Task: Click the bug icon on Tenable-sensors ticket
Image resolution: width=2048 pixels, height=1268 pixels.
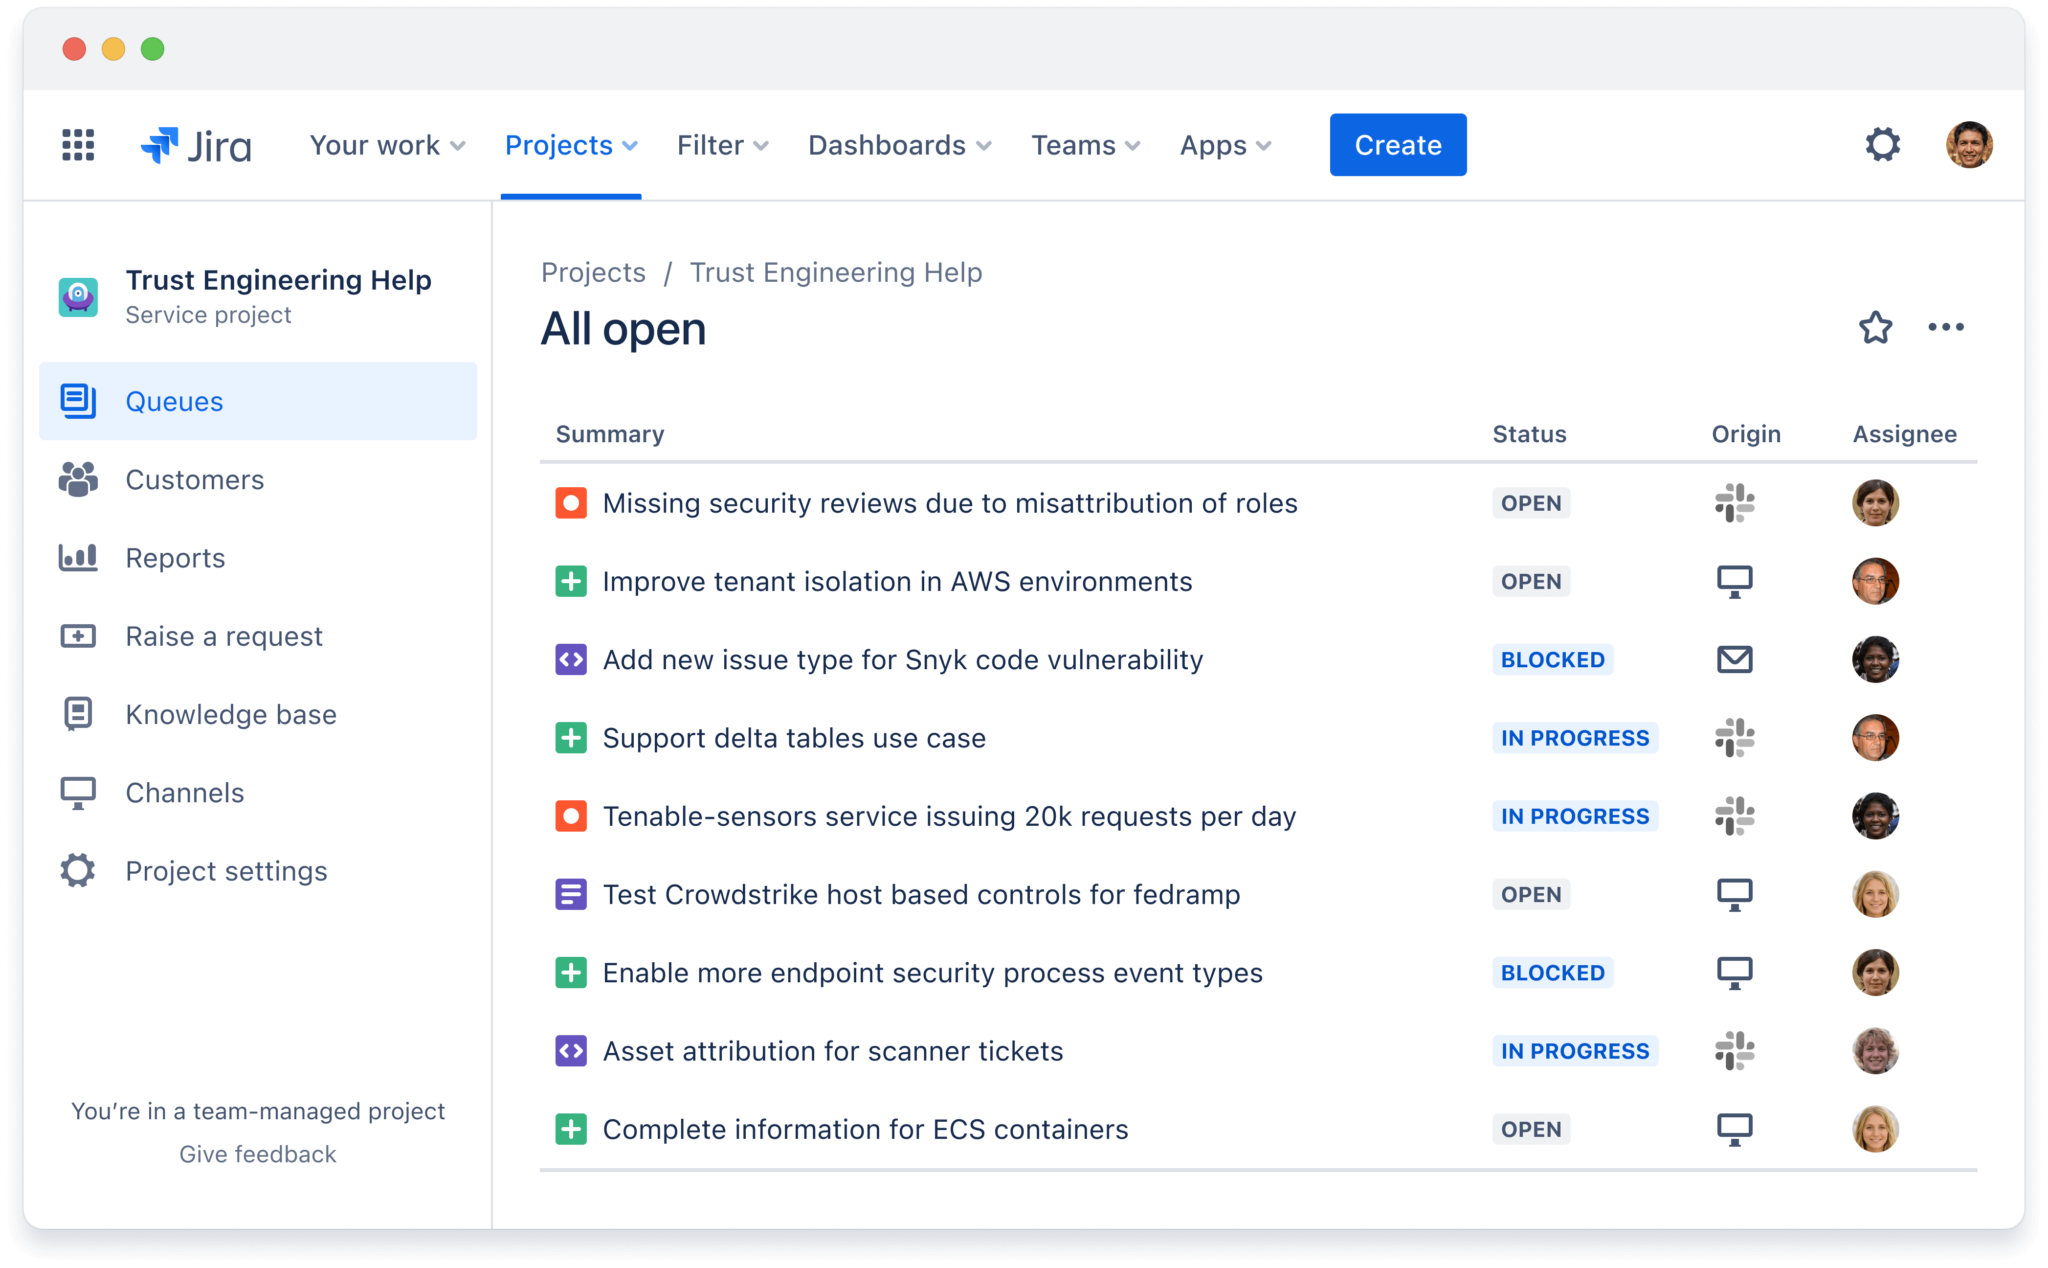Action: point(570,816)
